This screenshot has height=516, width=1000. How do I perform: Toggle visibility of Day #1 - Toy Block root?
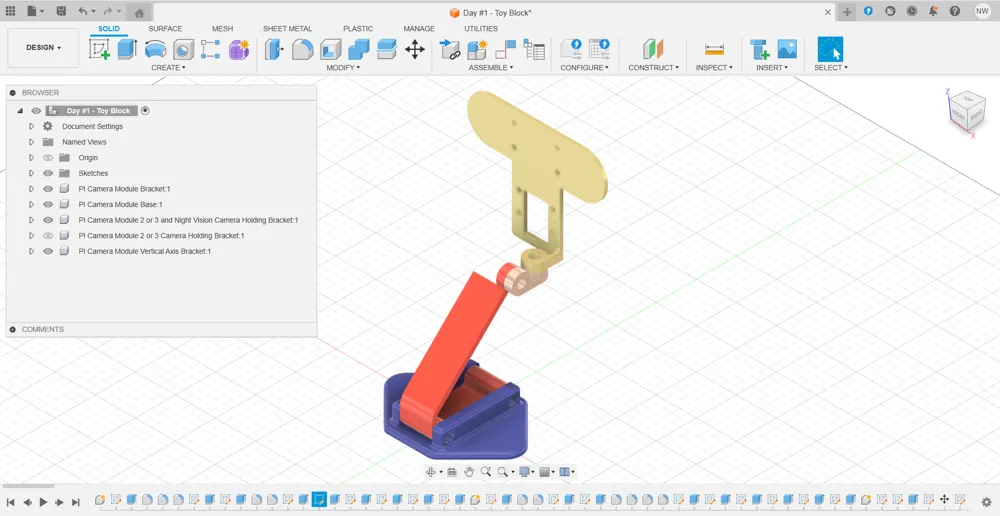point(36,110)
